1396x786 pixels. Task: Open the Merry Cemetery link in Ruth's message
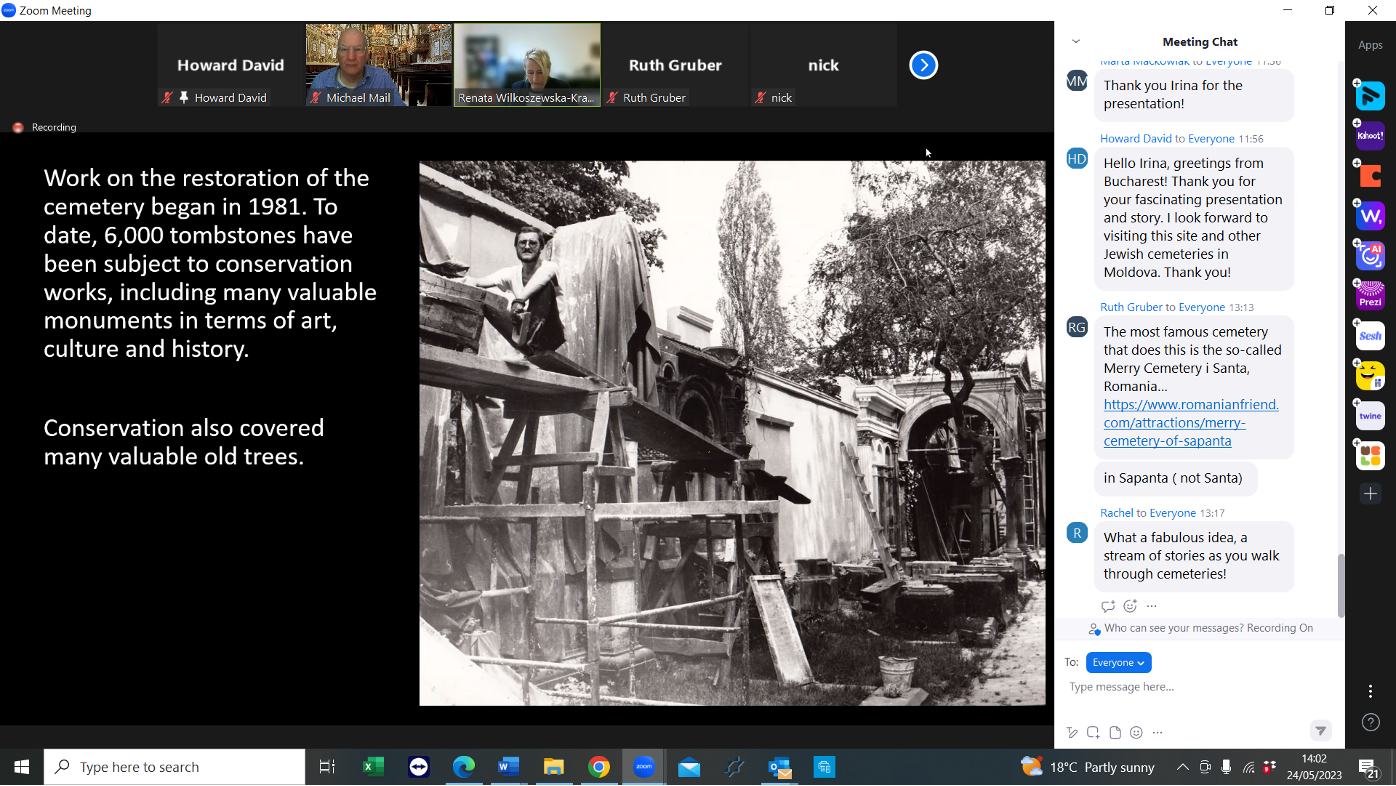[x=1190, y=422]
